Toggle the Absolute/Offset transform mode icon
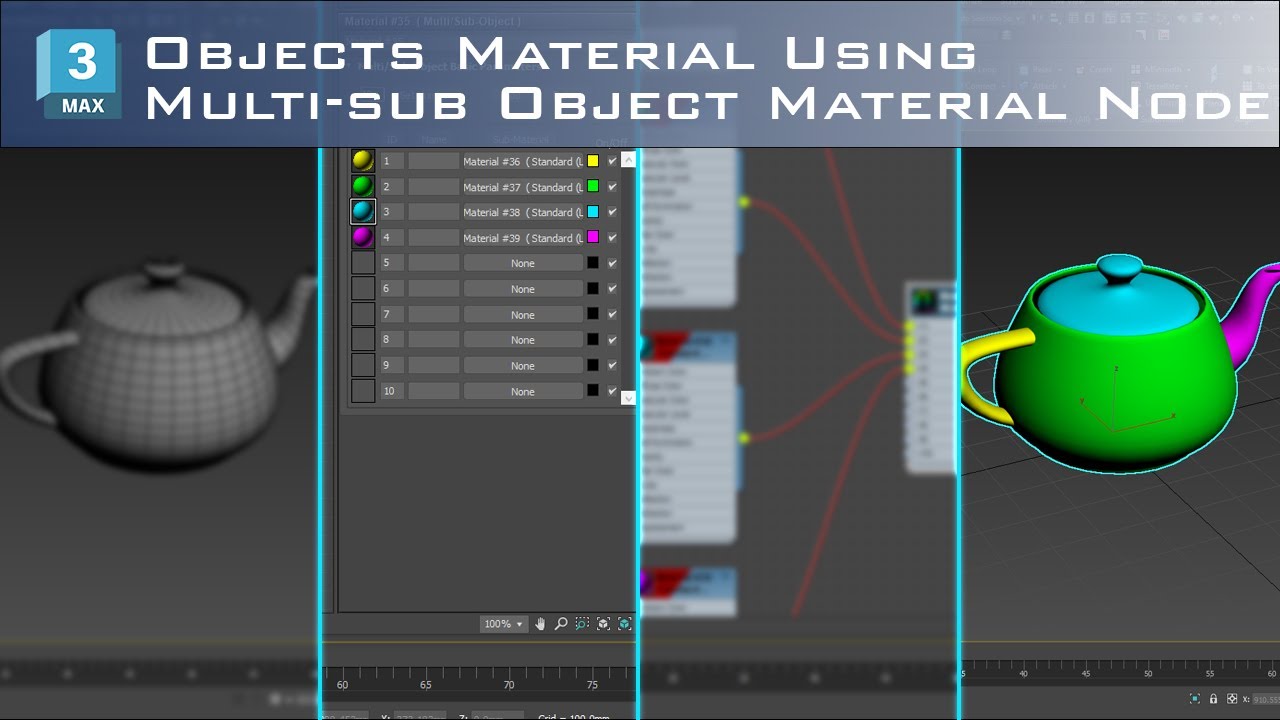Screen dimensions: 1280x720 click(1232, 699)
